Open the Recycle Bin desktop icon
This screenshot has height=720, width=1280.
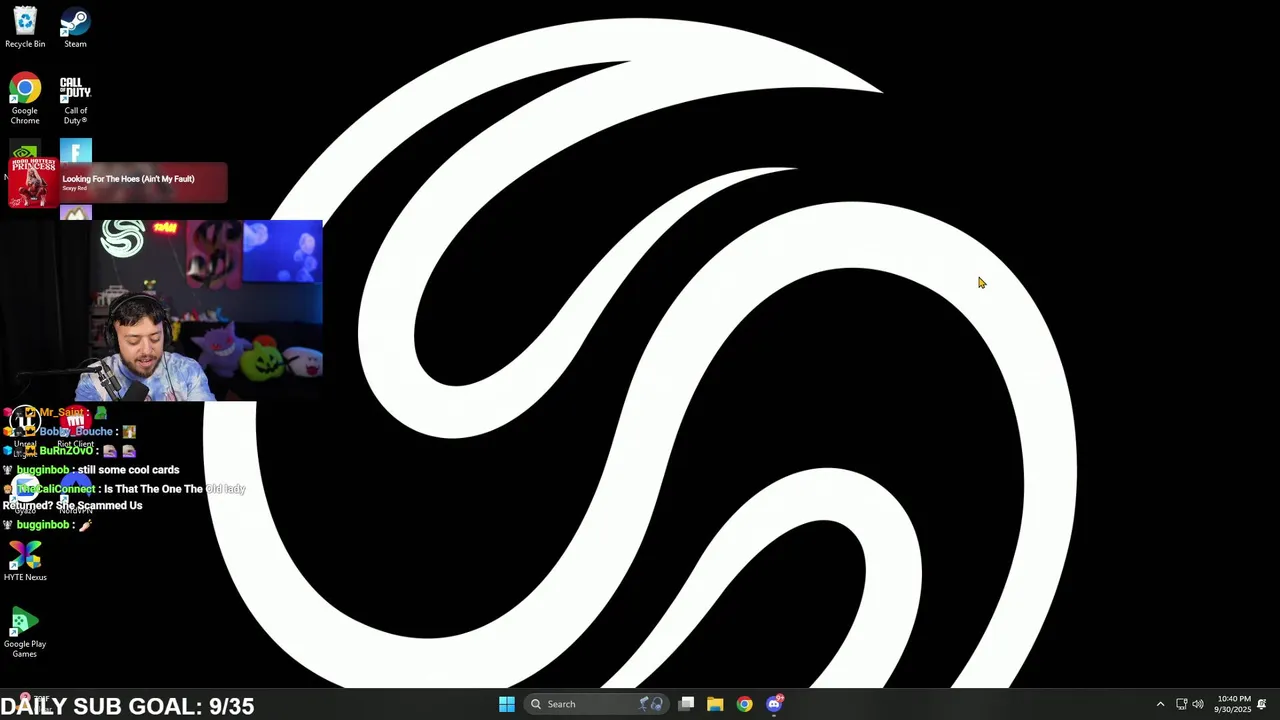coord(25,27)
